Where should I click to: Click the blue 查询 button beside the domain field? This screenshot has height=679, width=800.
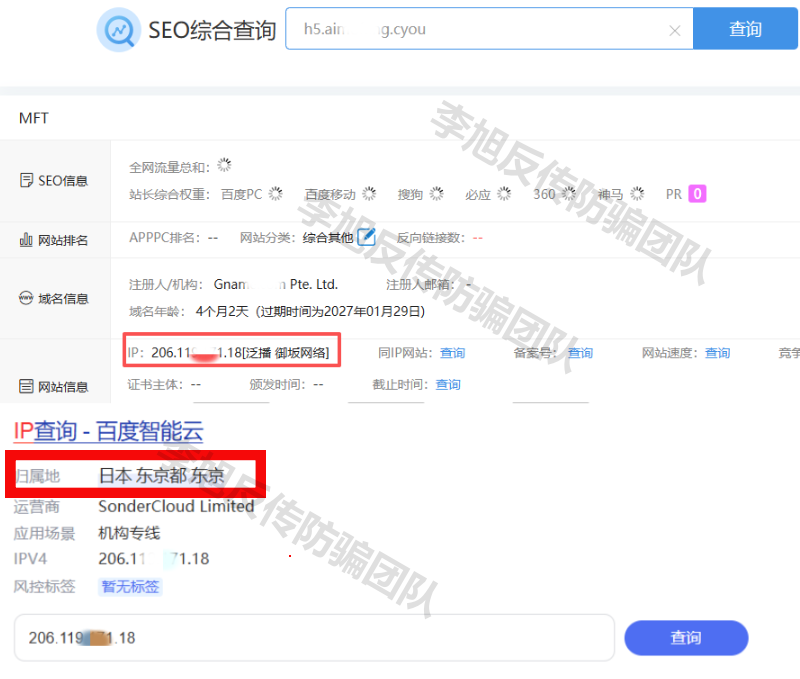[745, 29]
